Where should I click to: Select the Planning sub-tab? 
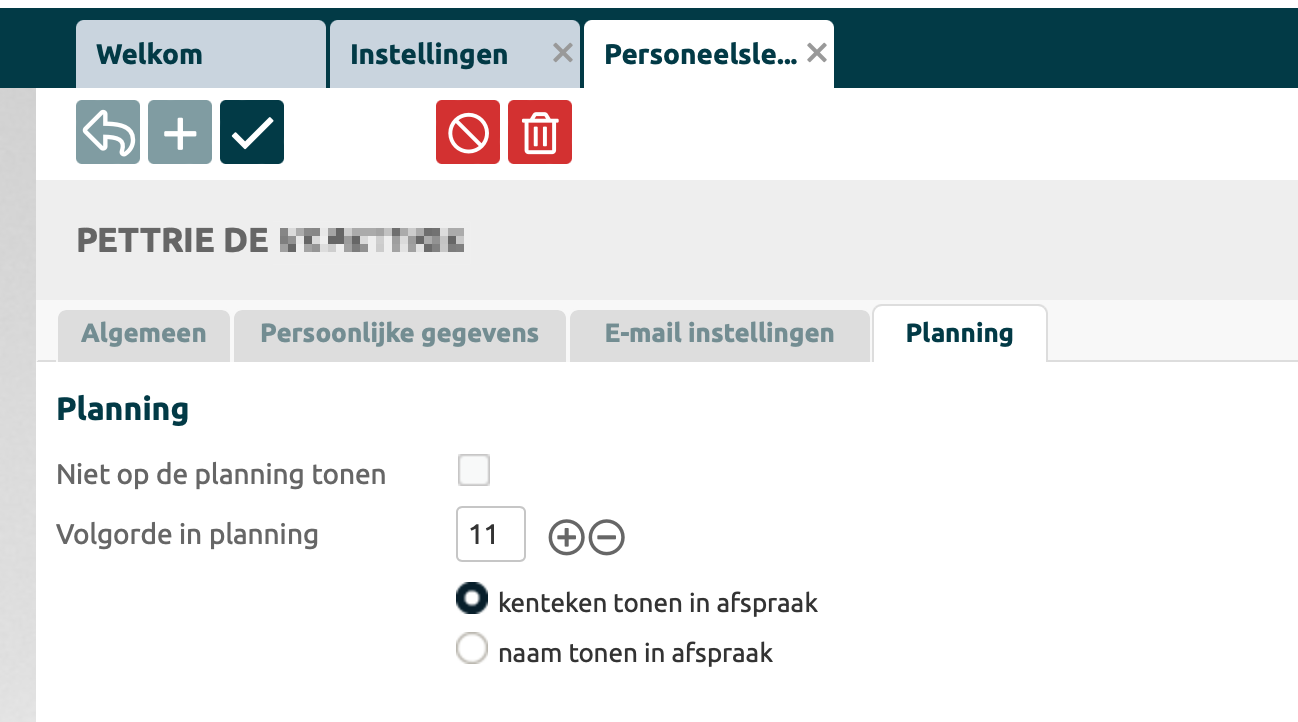coord(959,334)
